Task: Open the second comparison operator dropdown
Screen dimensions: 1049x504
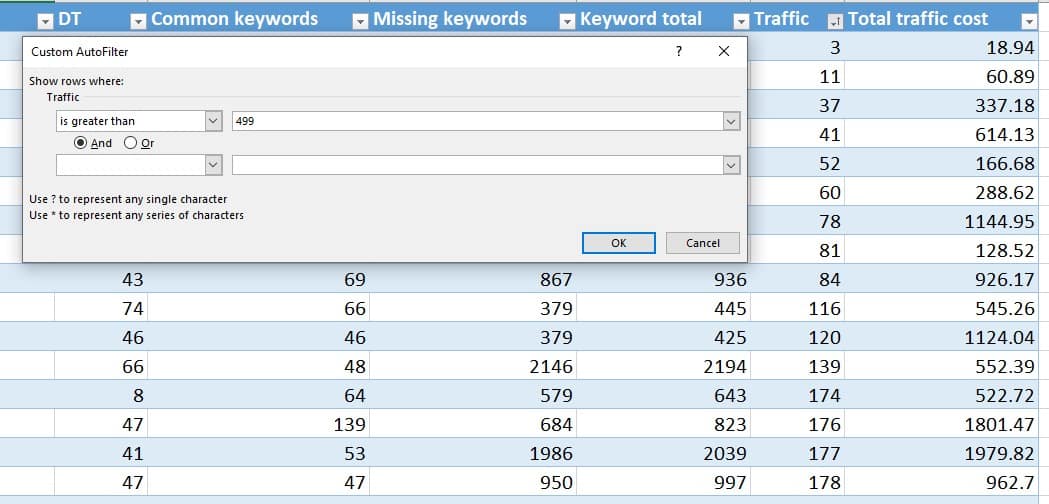Action: (x=213, y=165)
